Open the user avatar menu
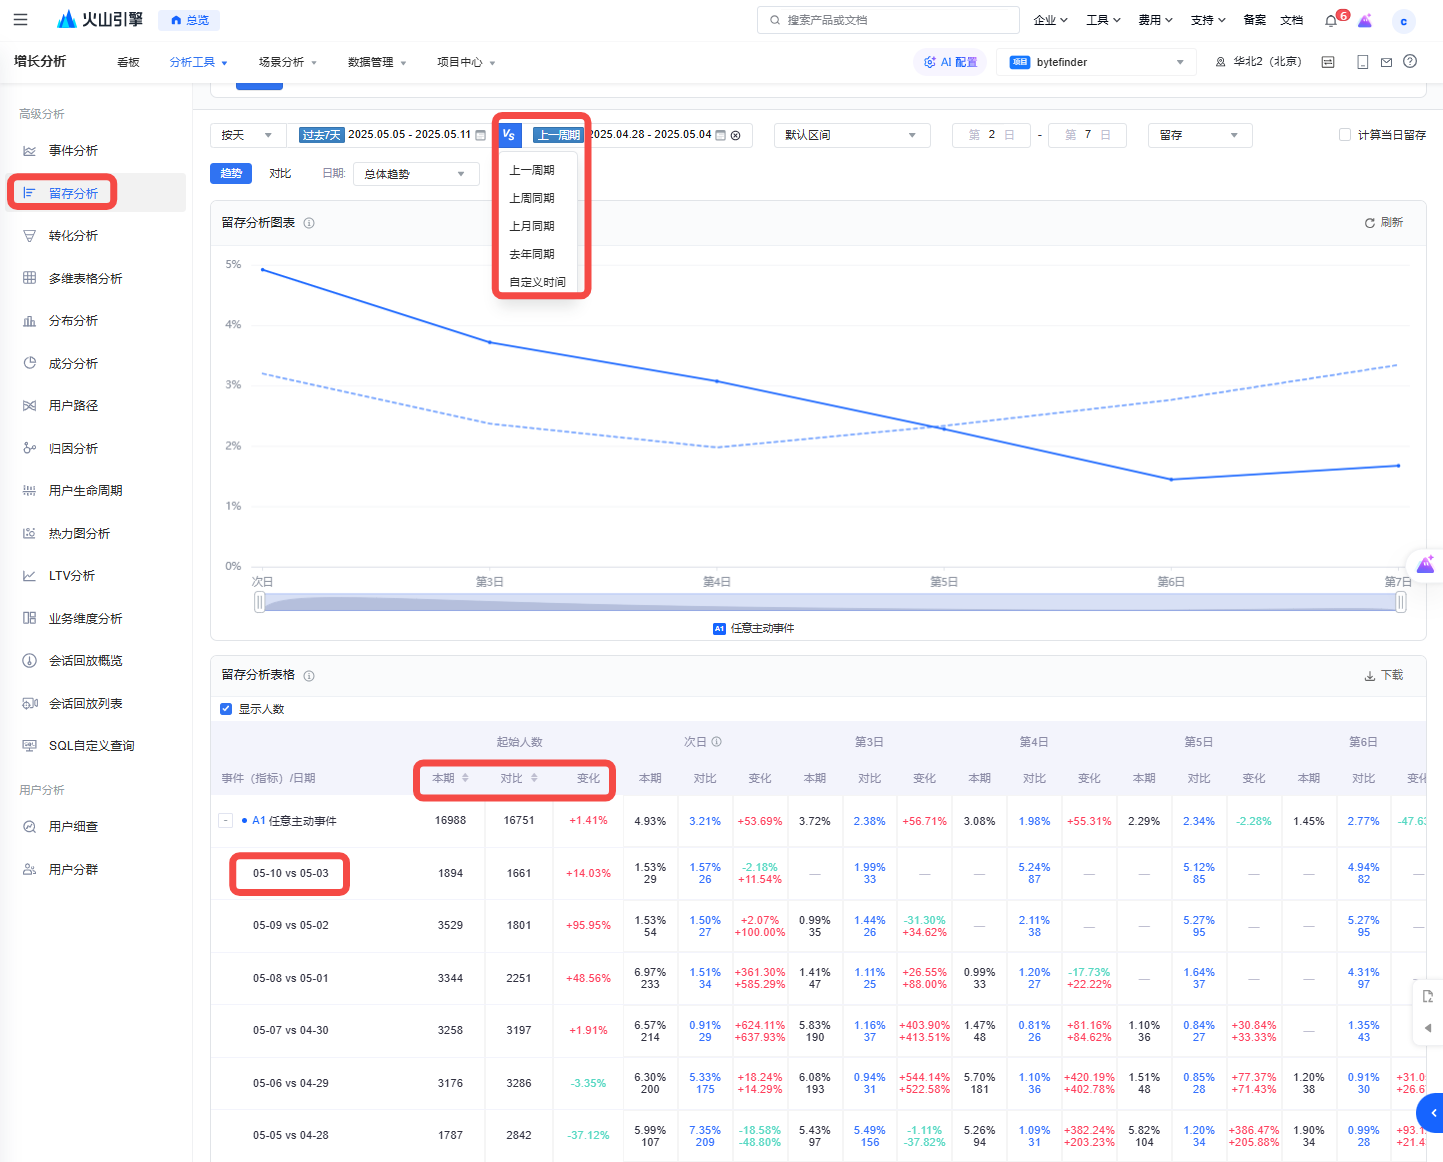1443x1162 pixels. click(1403, 21)
